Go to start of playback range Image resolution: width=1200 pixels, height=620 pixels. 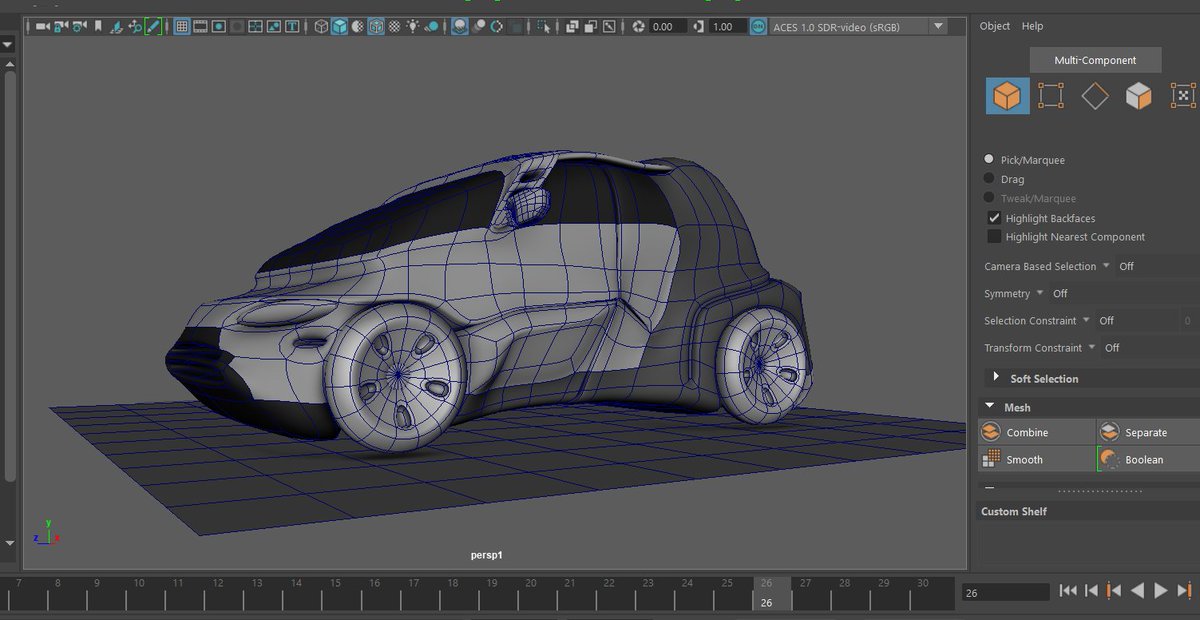tap(1068, 591)
